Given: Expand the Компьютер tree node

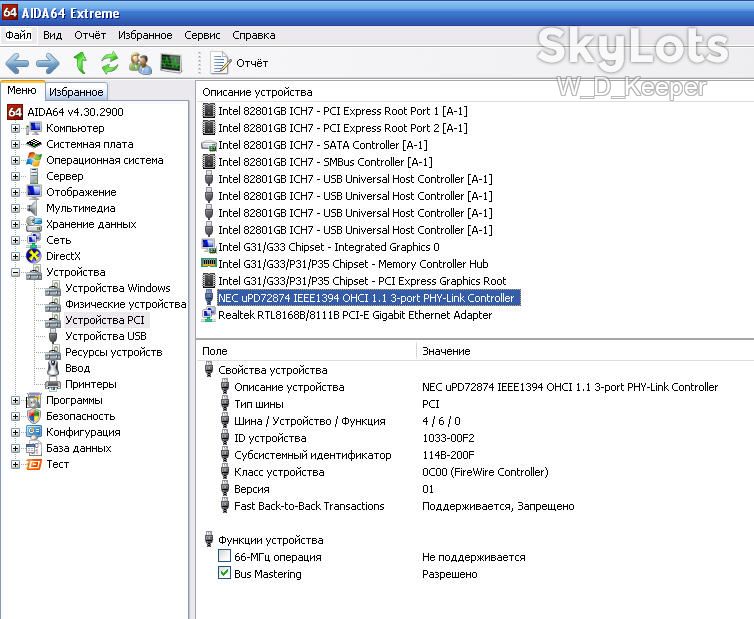Looking at the screenshot, I should 15,128.
